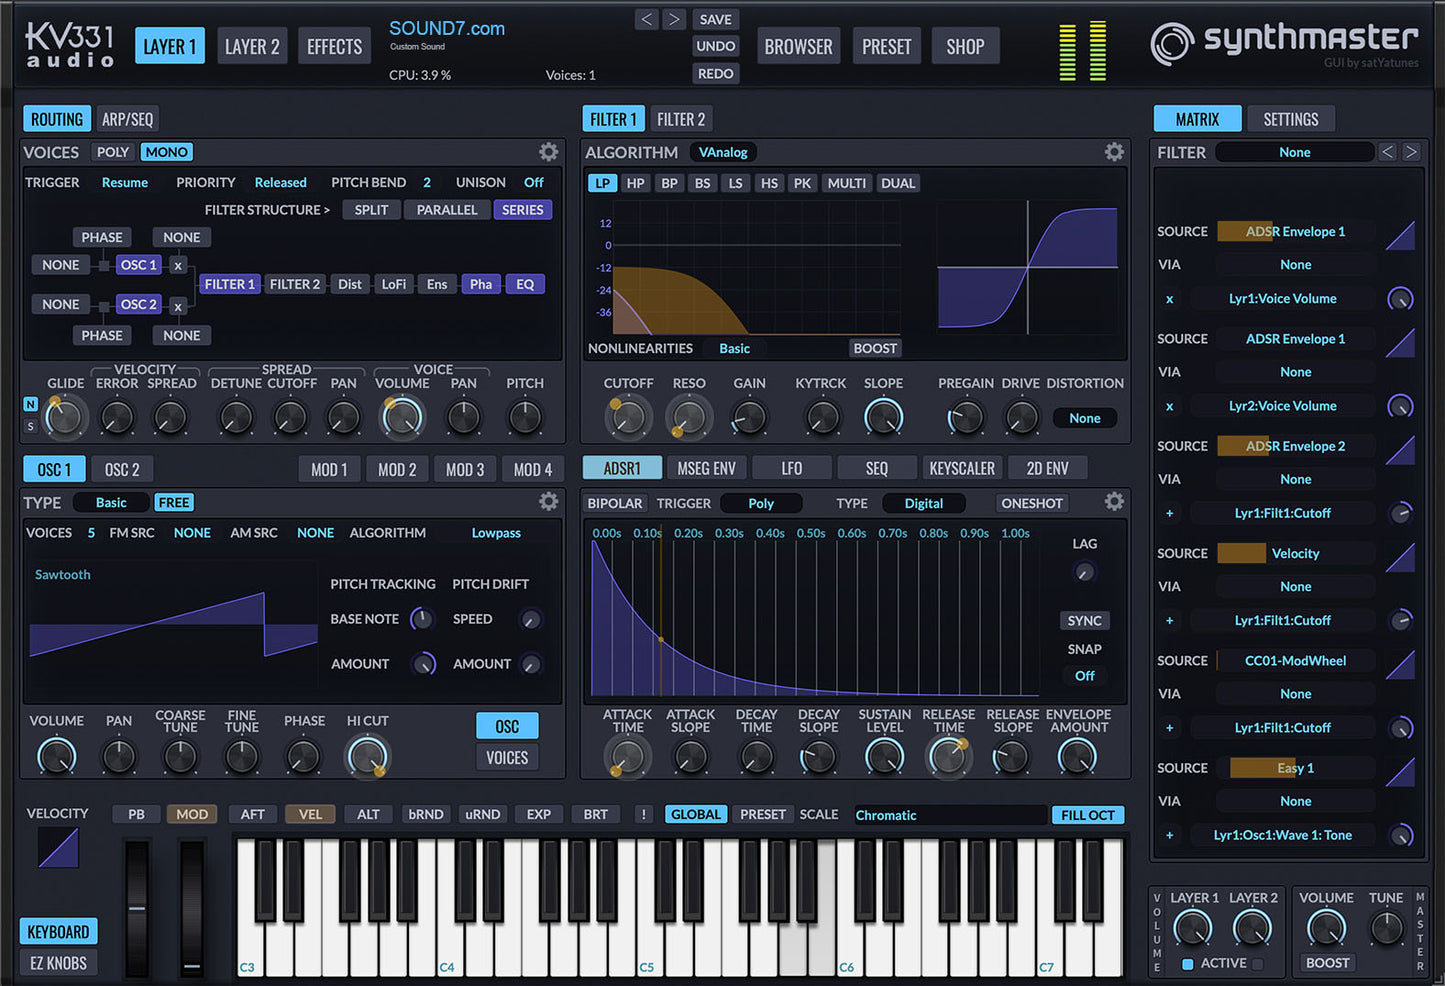This screenshot has width=1445, height=986.
Task: Click the master Tune knob
Action: [1386, 929]
